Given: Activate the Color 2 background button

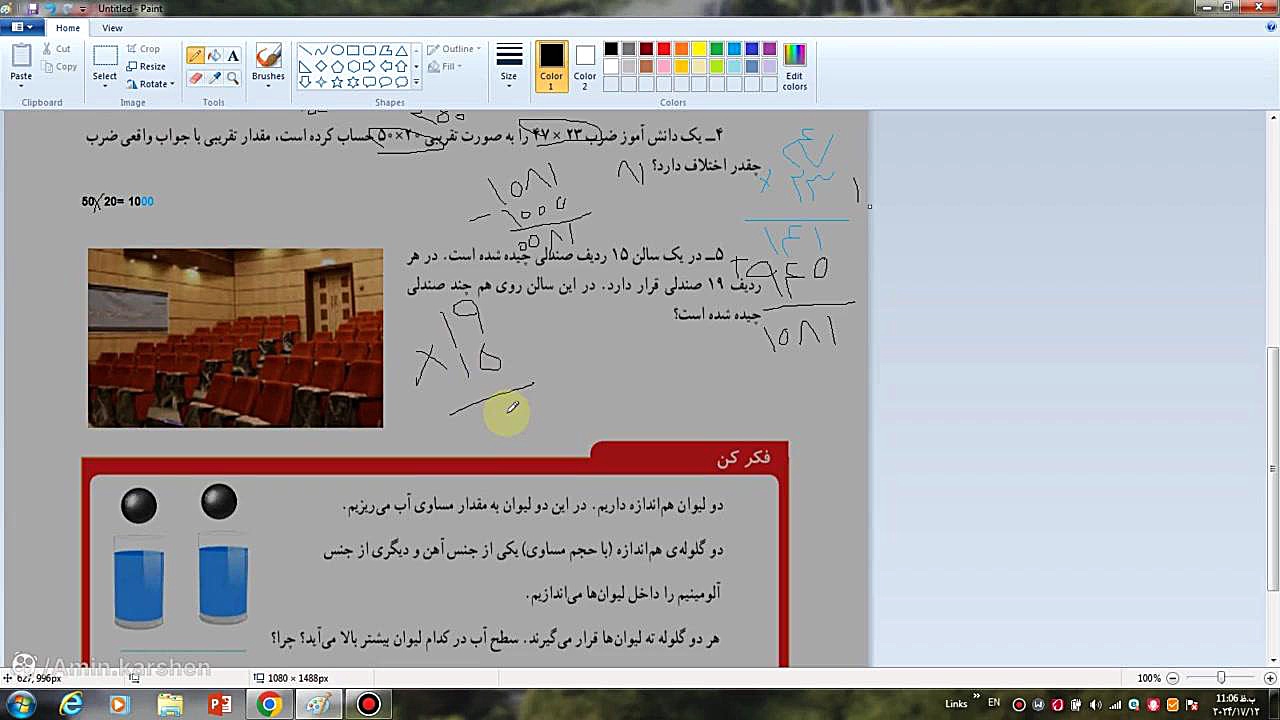Looking at the screenshot, I should 585,67.
